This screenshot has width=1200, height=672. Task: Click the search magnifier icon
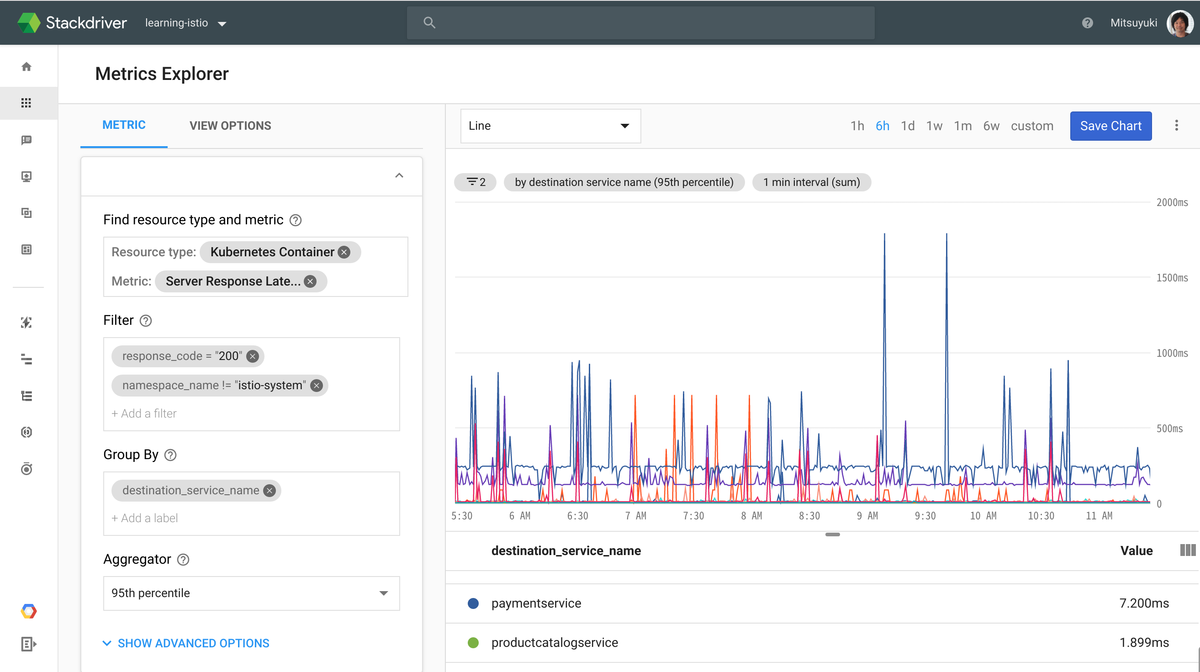point(429,22)
